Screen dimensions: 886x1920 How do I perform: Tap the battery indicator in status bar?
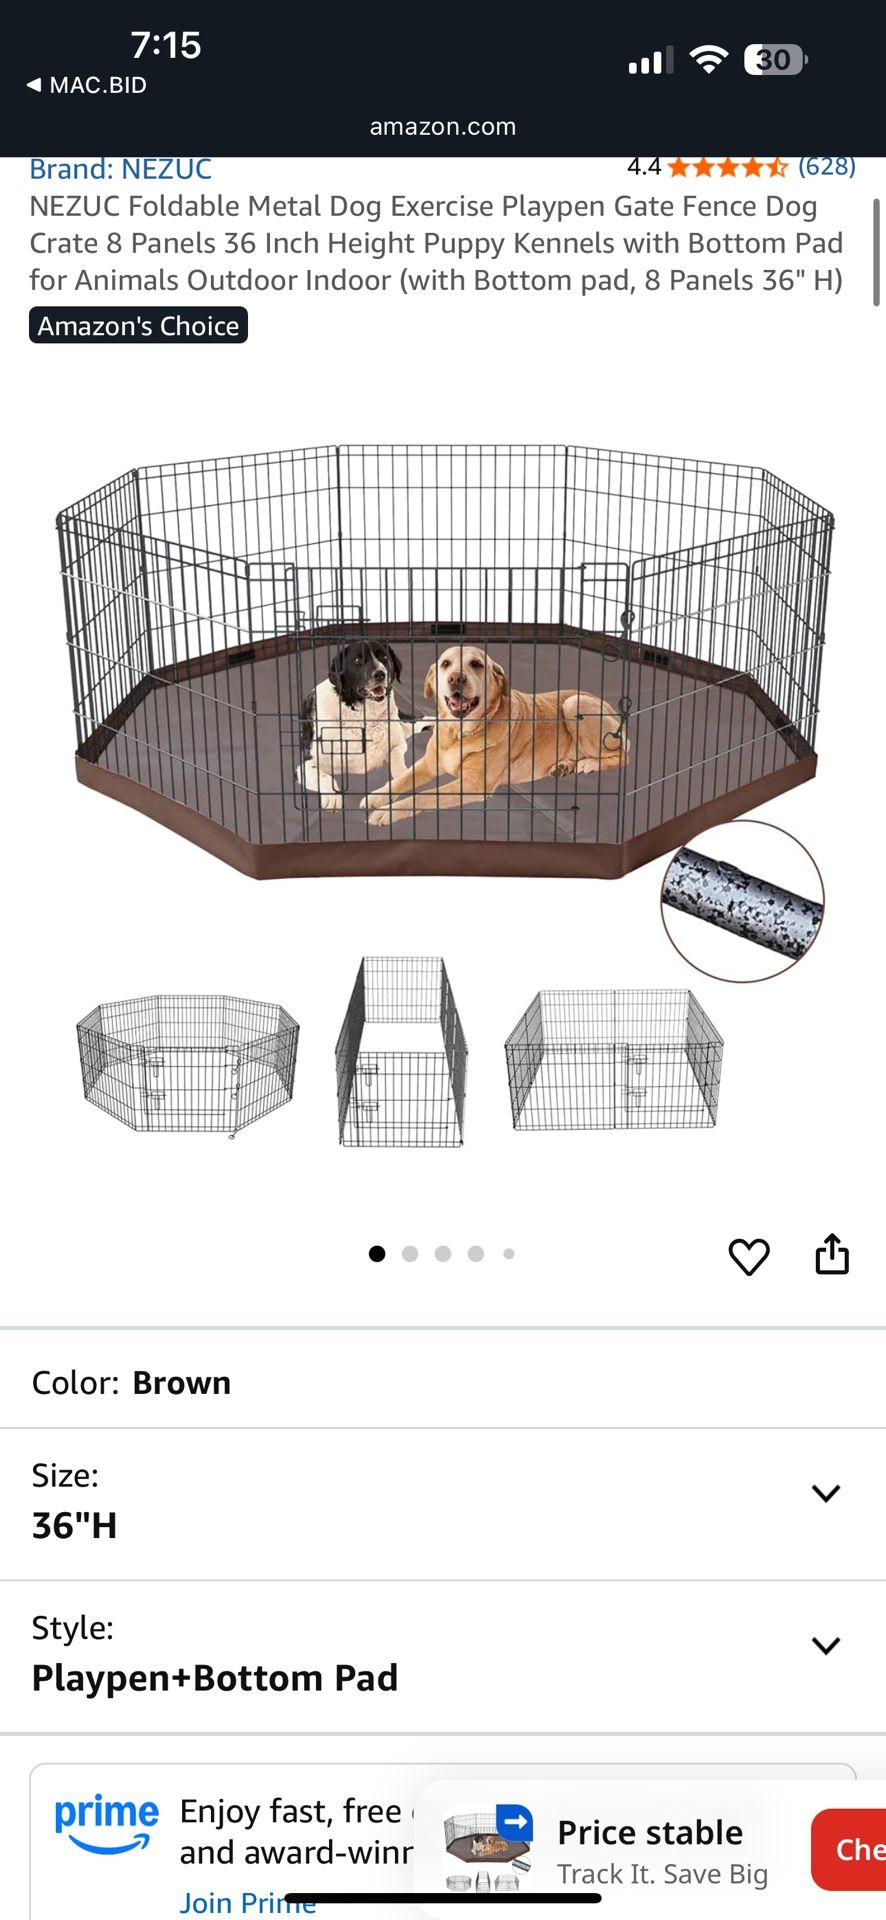click(x=775, y=60)
